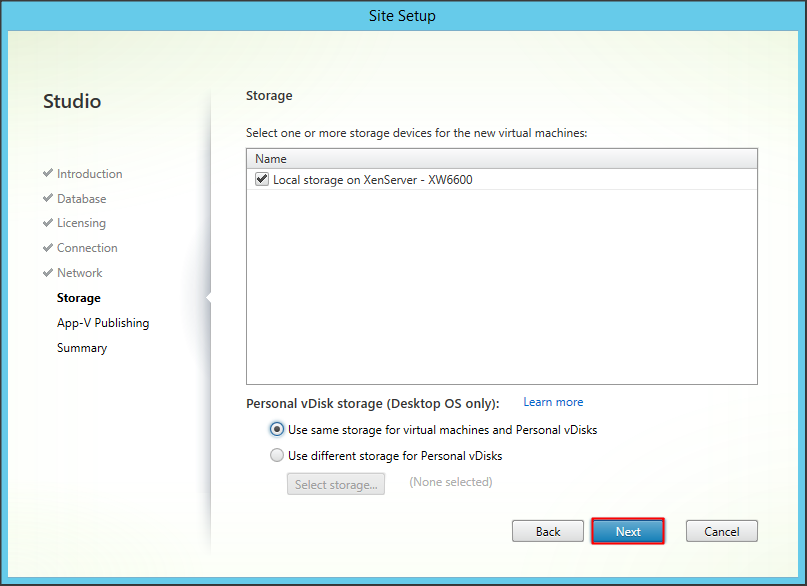The image size is (807, 586).
Task: Go to the Storage step in sidebar
Action: point(79,298)
